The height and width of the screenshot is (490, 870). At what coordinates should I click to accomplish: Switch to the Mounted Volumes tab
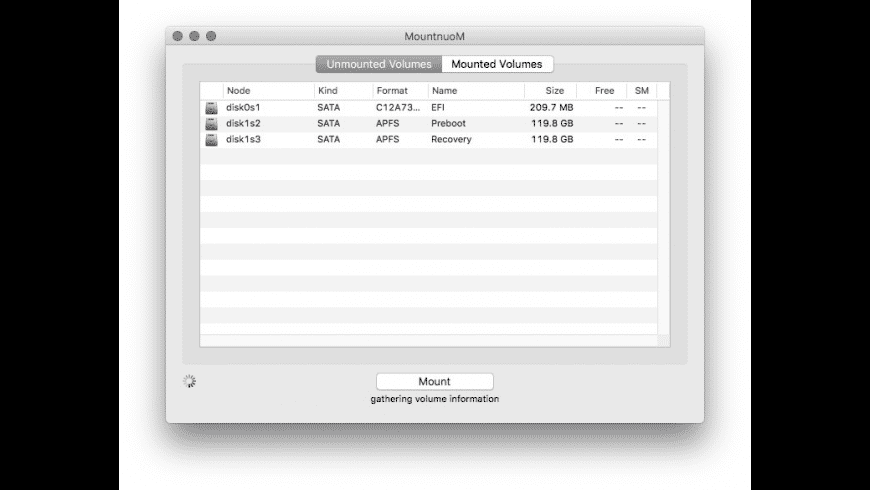point(497,64)
